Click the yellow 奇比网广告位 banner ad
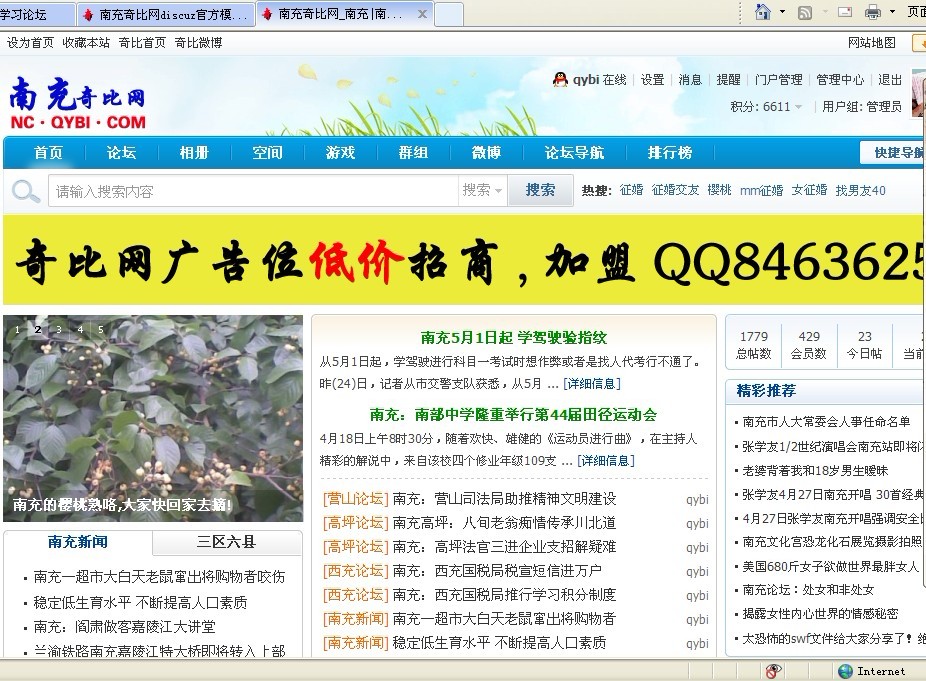926x681 pixels. (464, 260)
